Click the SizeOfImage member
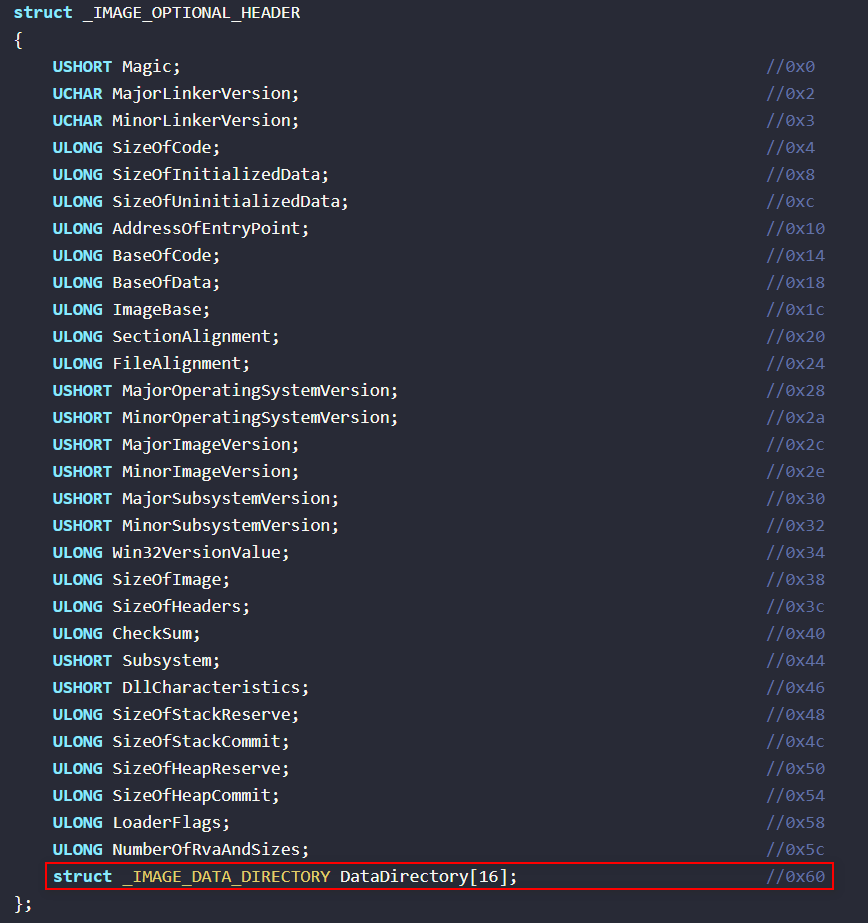The height and width of the screenshot is (923, 868). click(171, 580)
